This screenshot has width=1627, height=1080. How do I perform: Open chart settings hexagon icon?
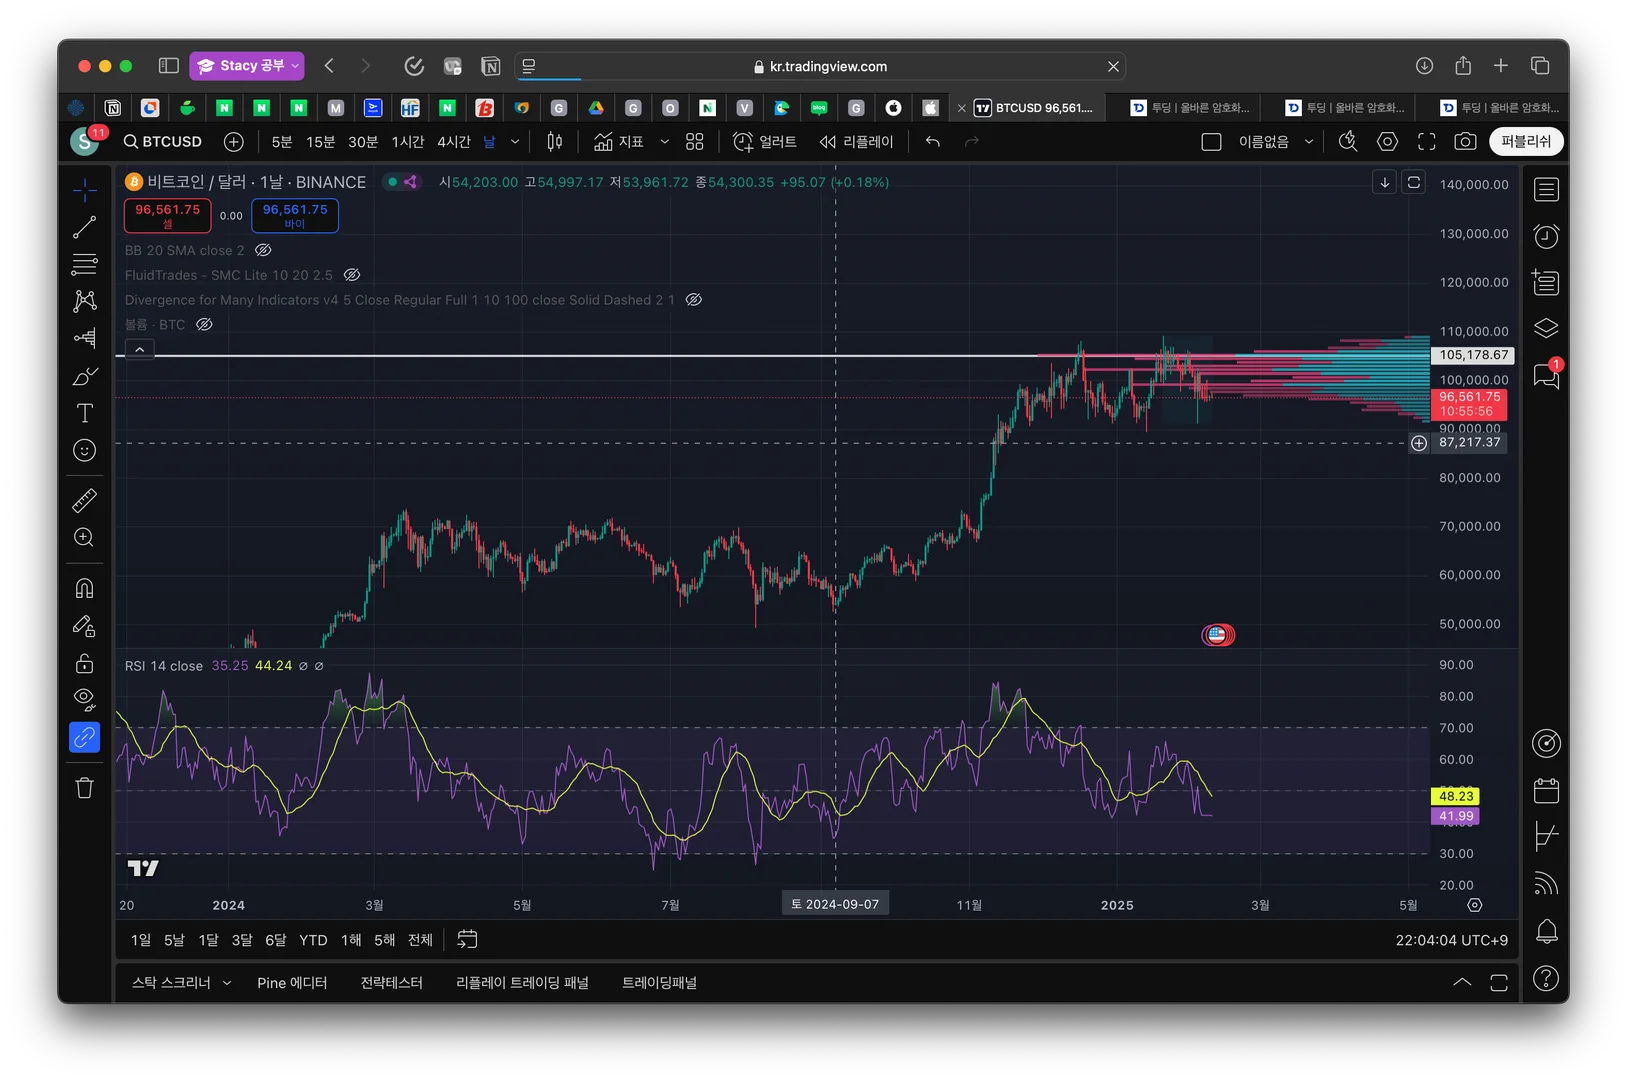[1387, 142]
